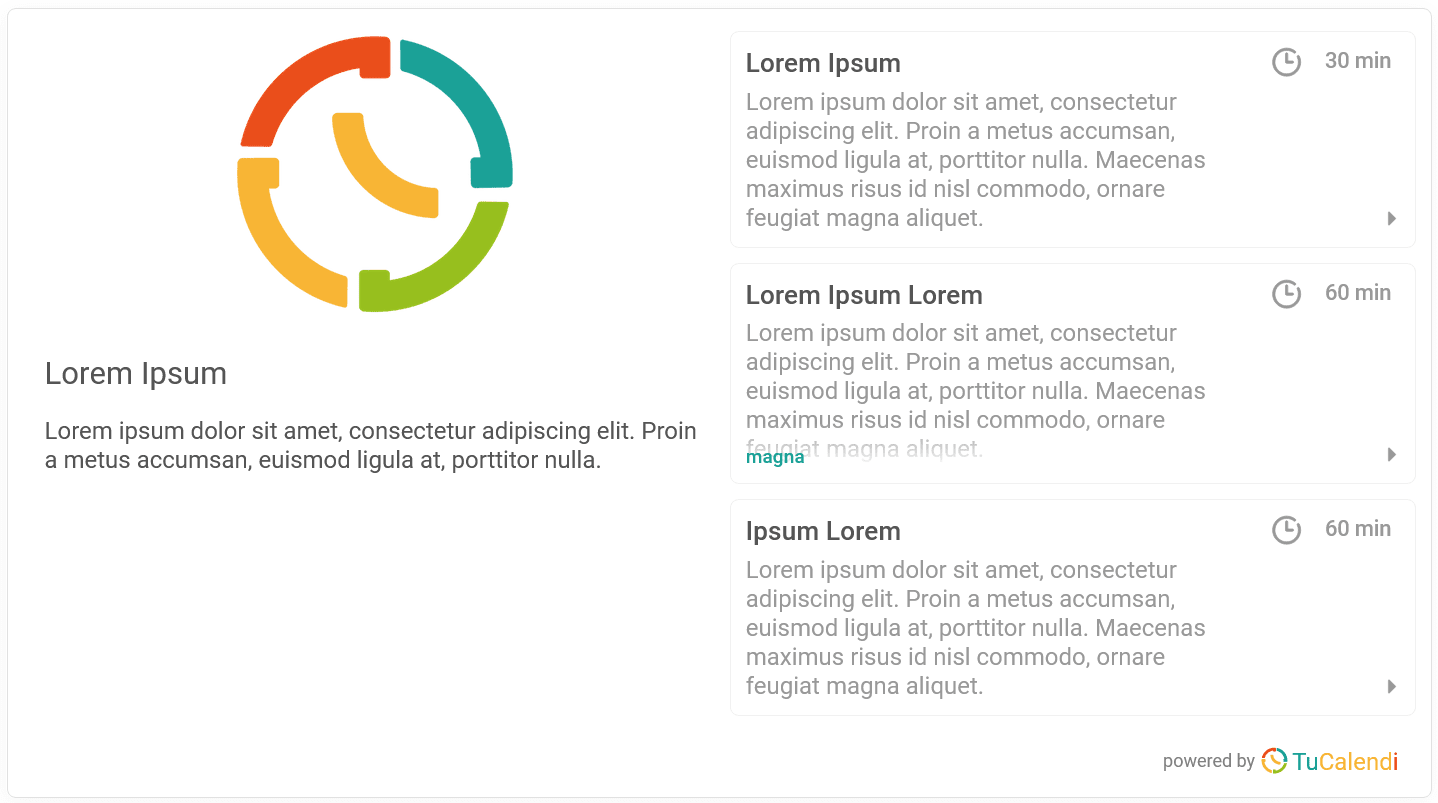Click 60 min in Lorem Ipsum Lorem card
1438x803 pixels.
(x=1358, y=293)
